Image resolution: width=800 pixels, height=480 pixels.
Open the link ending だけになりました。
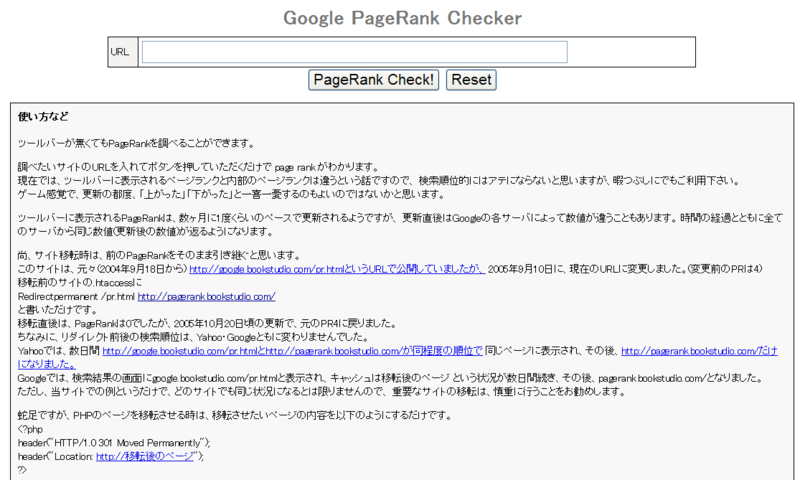699,351
